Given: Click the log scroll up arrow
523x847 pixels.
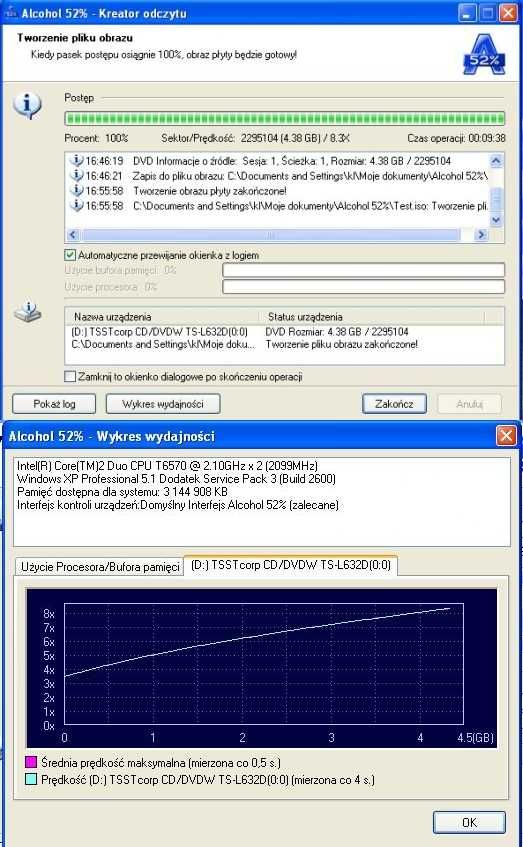Looking at the screenshot, I should click(496, 160).
